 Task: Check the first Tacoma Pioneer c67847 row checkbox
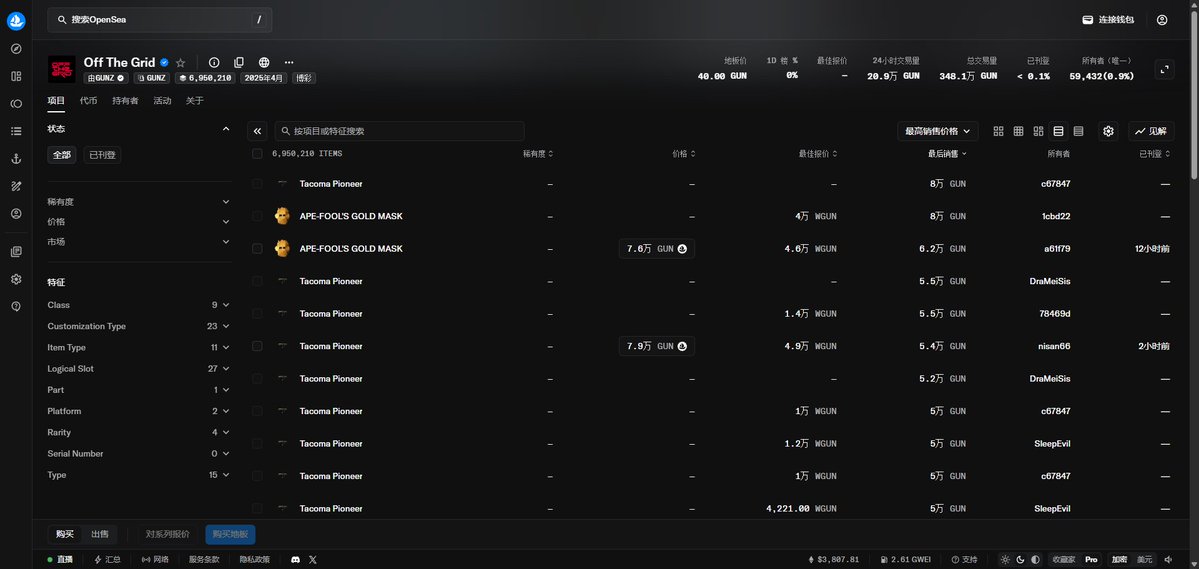pos(258,184)
